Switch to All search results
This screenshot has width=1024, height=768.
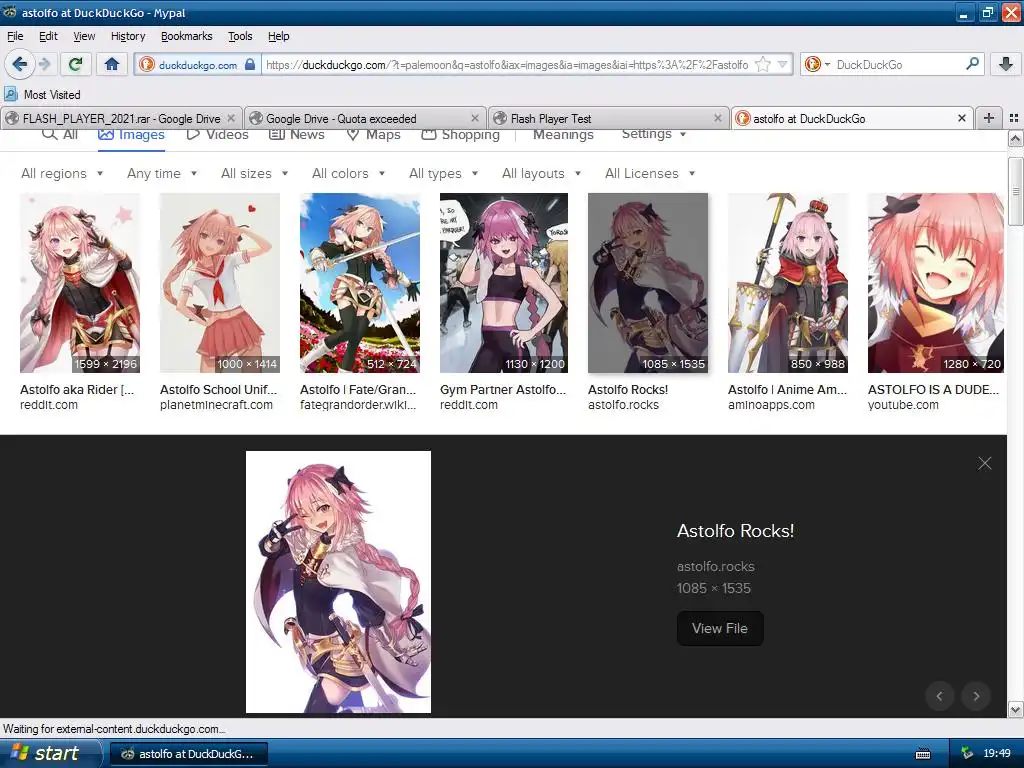pos(60,135)
